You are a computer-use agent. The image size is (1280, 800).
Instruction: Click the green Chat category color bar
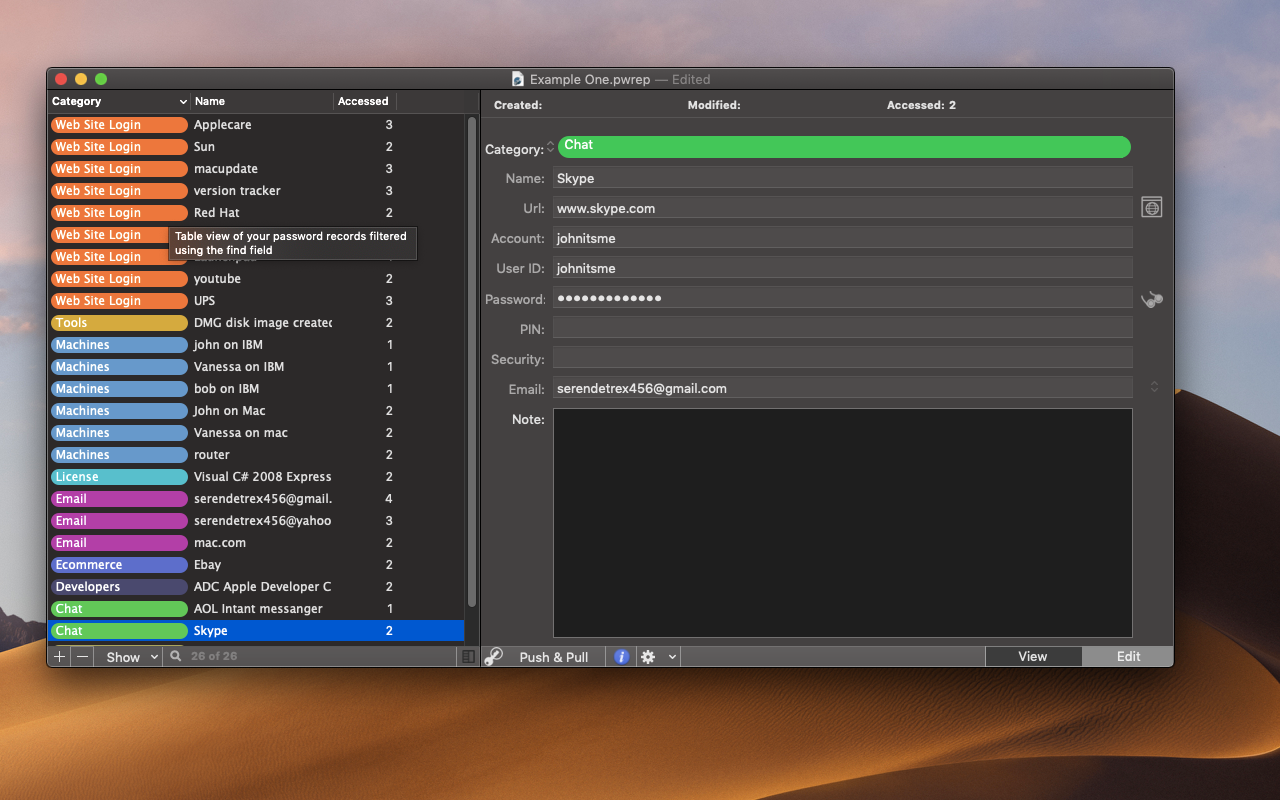point(843,147)
